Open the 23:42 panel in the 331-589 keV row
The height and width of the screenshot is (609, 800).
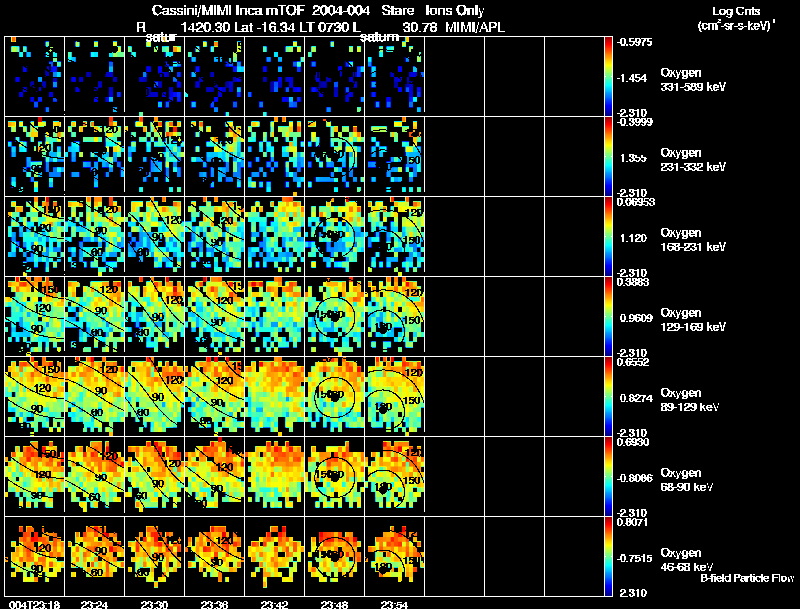(x=274, y=77)
